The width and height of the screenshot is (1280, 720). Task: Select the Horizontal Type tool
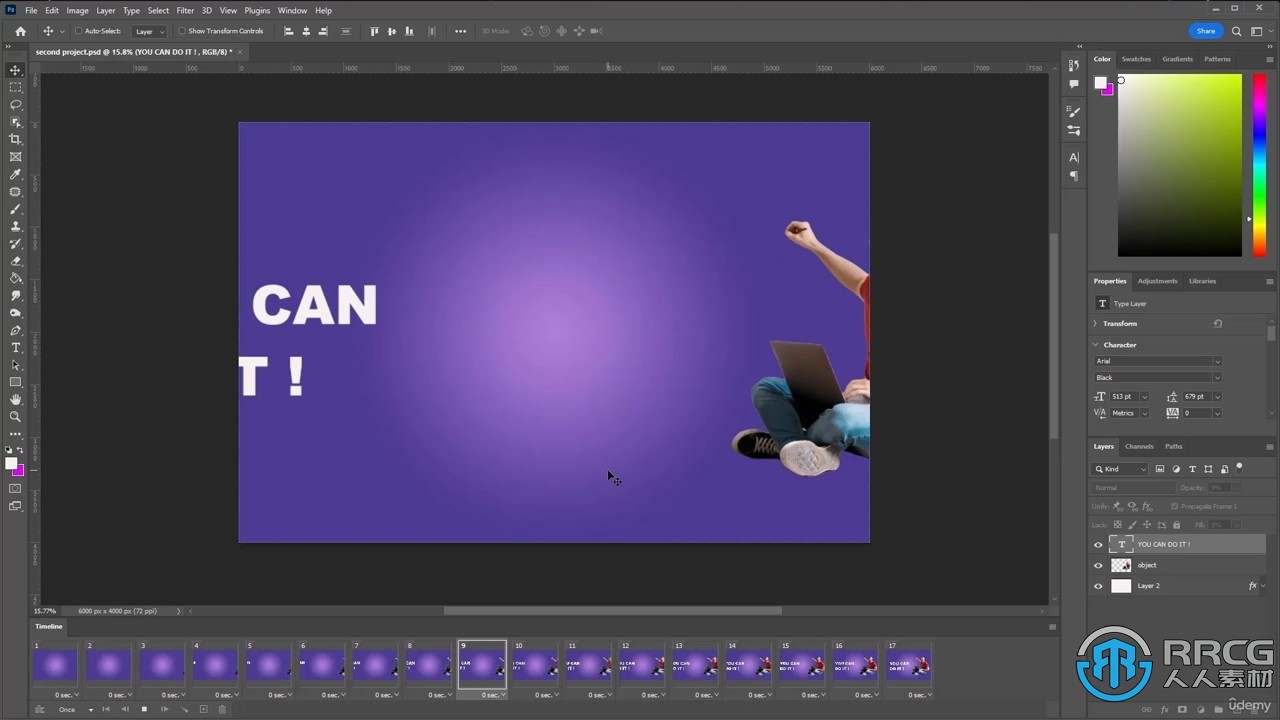coord(15,347)
